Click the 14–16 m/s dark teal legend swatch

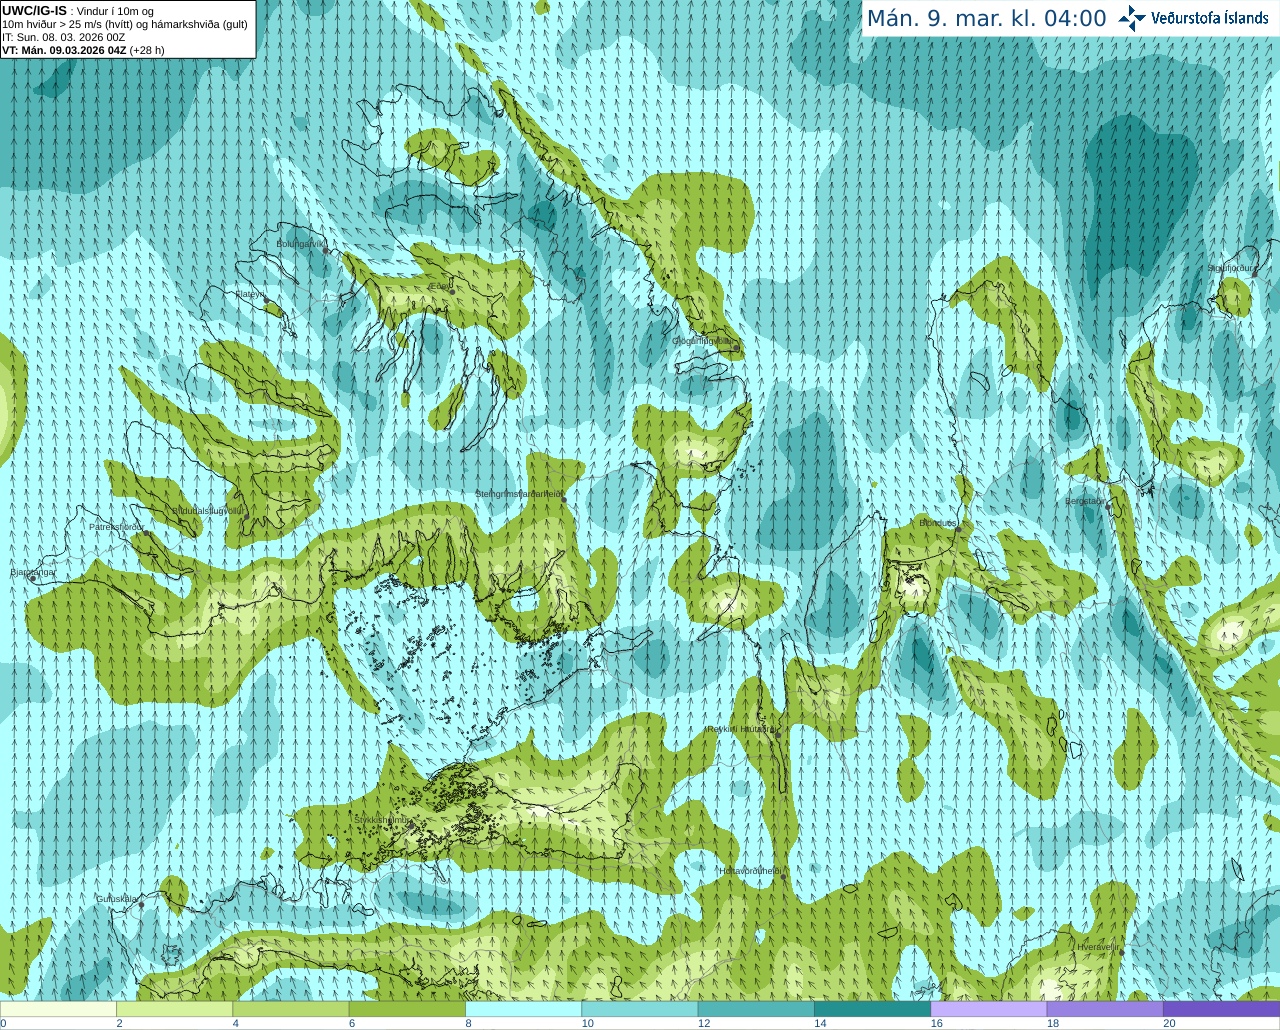pos(872,1009)
